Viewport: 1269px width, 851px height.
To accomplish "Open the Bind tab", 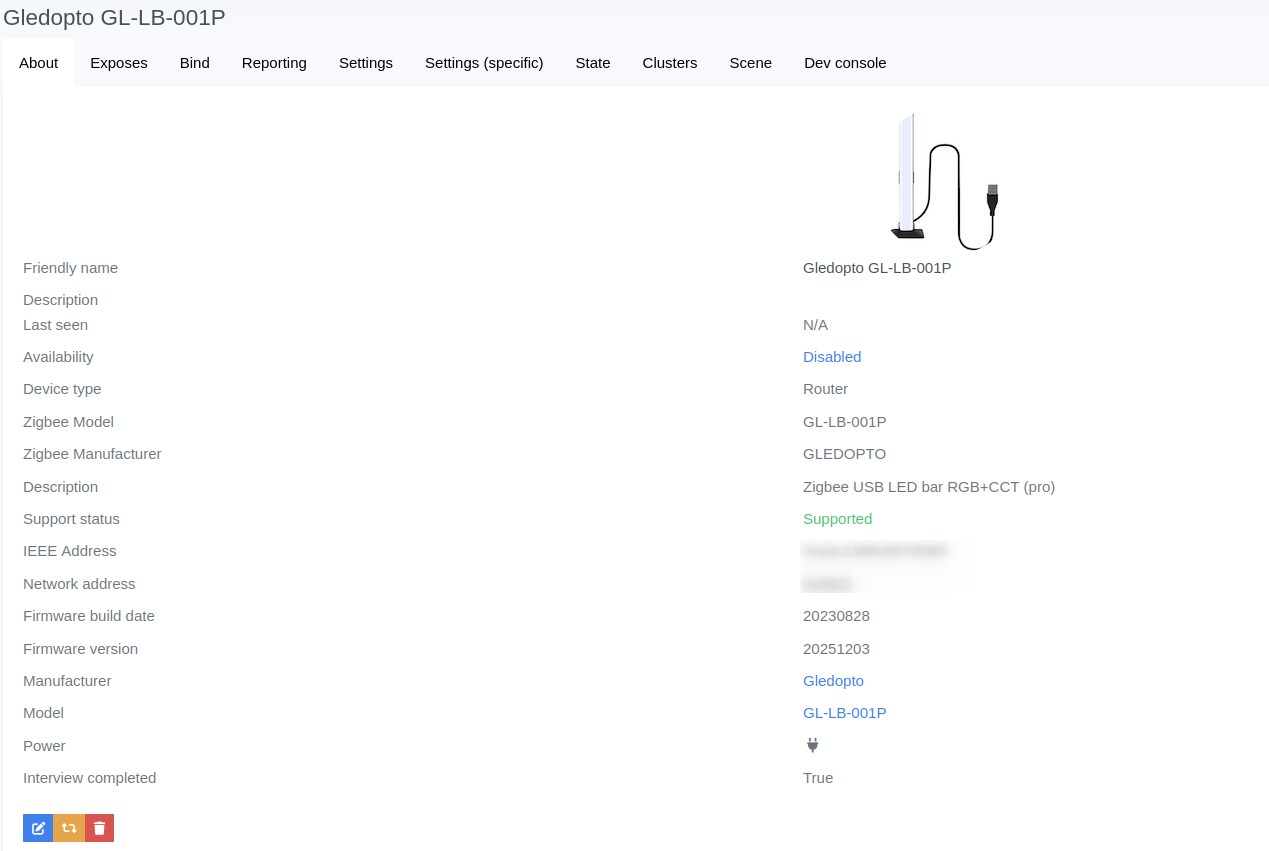I will [195, 63].
